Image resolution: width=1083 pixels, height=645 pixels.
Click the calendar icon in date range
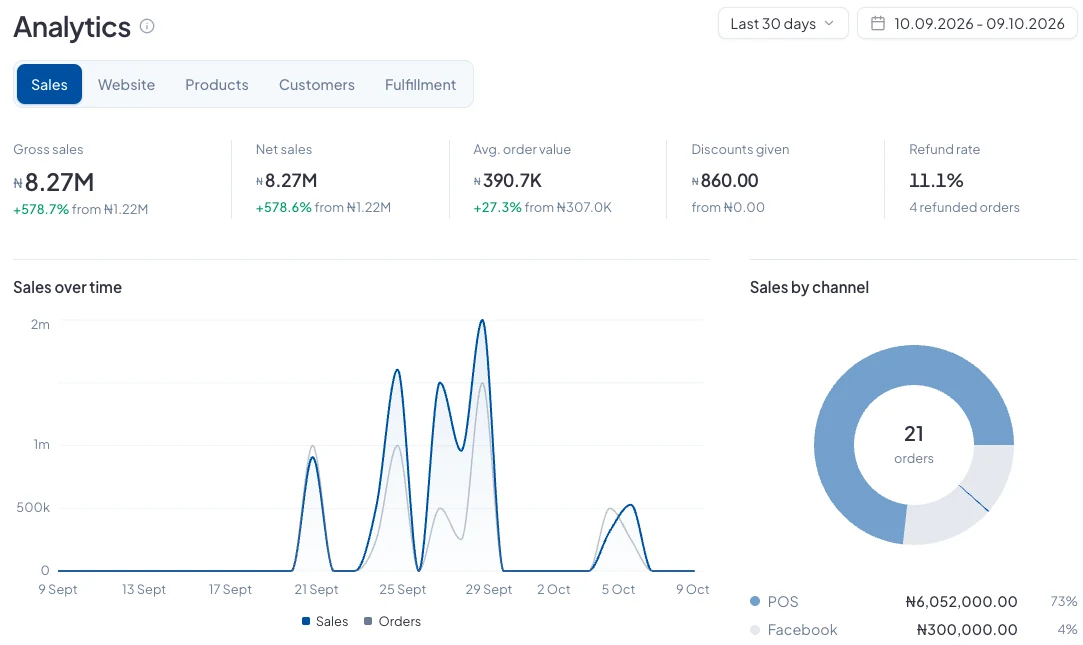[877, 23]
